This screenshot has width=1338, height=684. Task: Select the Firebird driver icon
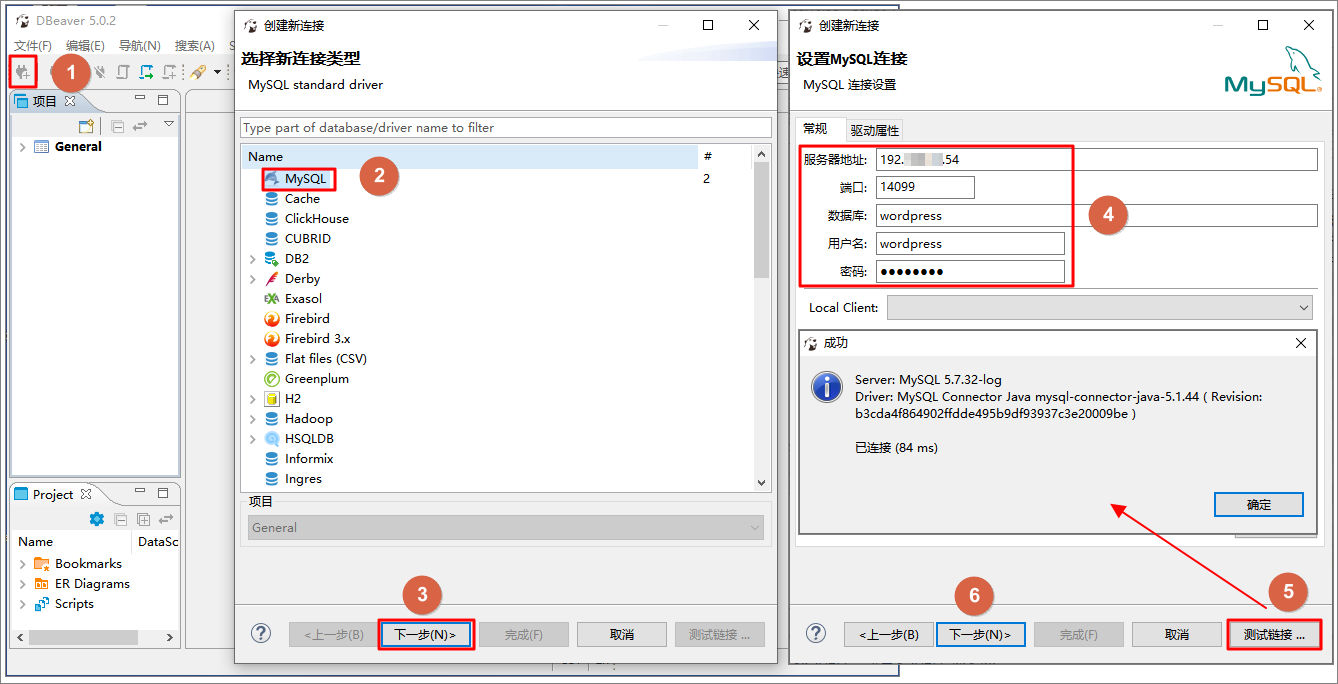(272, 319)
